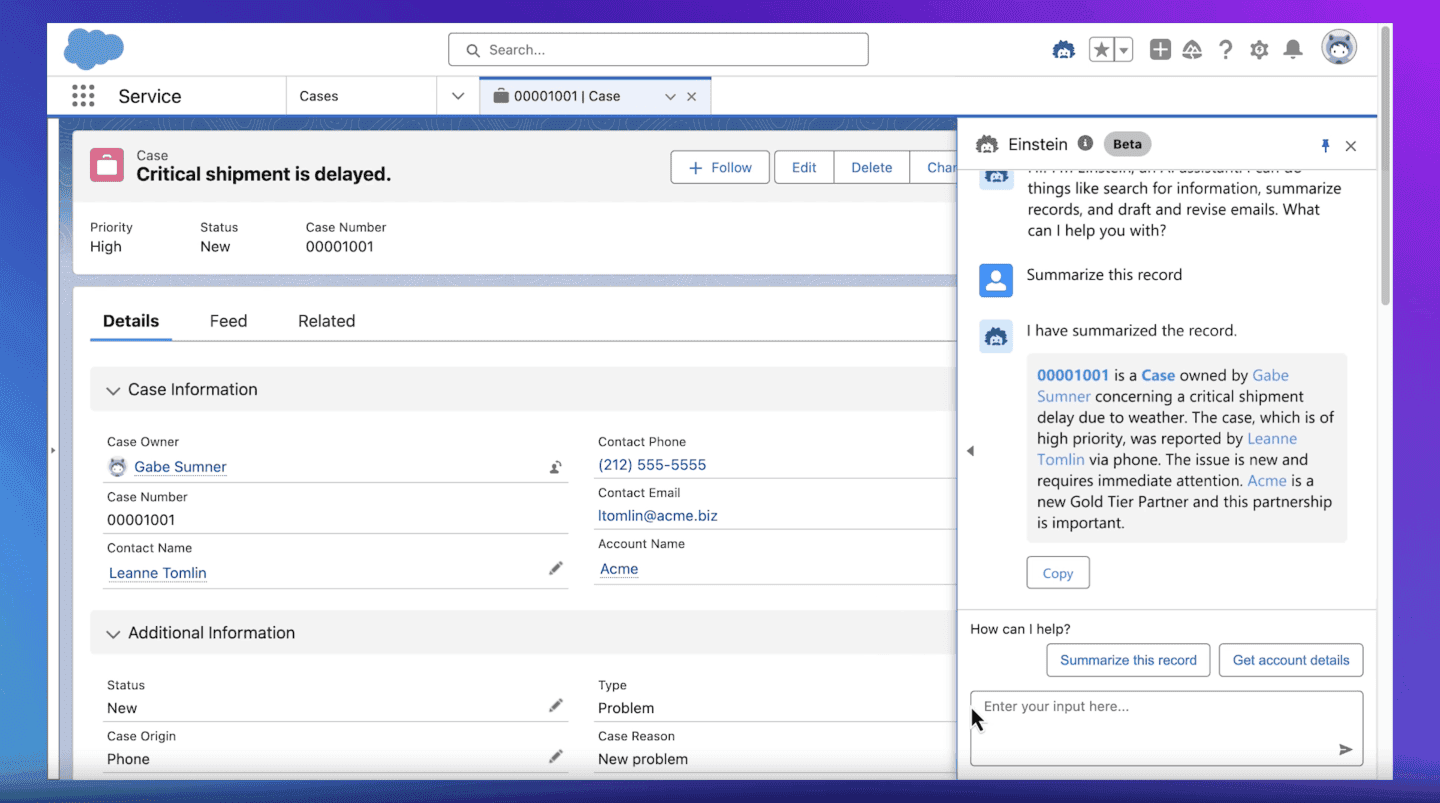
Task: Close the 00001001 Case tab
Action: (691, 97)
